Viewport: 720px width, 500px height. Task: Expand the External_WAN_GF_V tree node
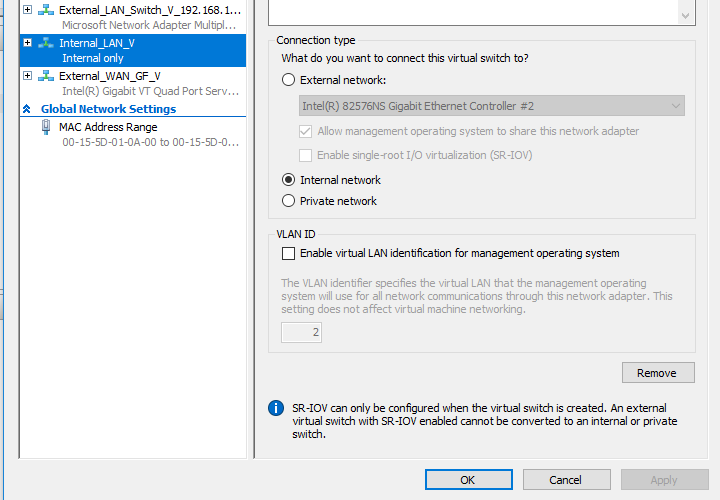(x=28, y=76)
